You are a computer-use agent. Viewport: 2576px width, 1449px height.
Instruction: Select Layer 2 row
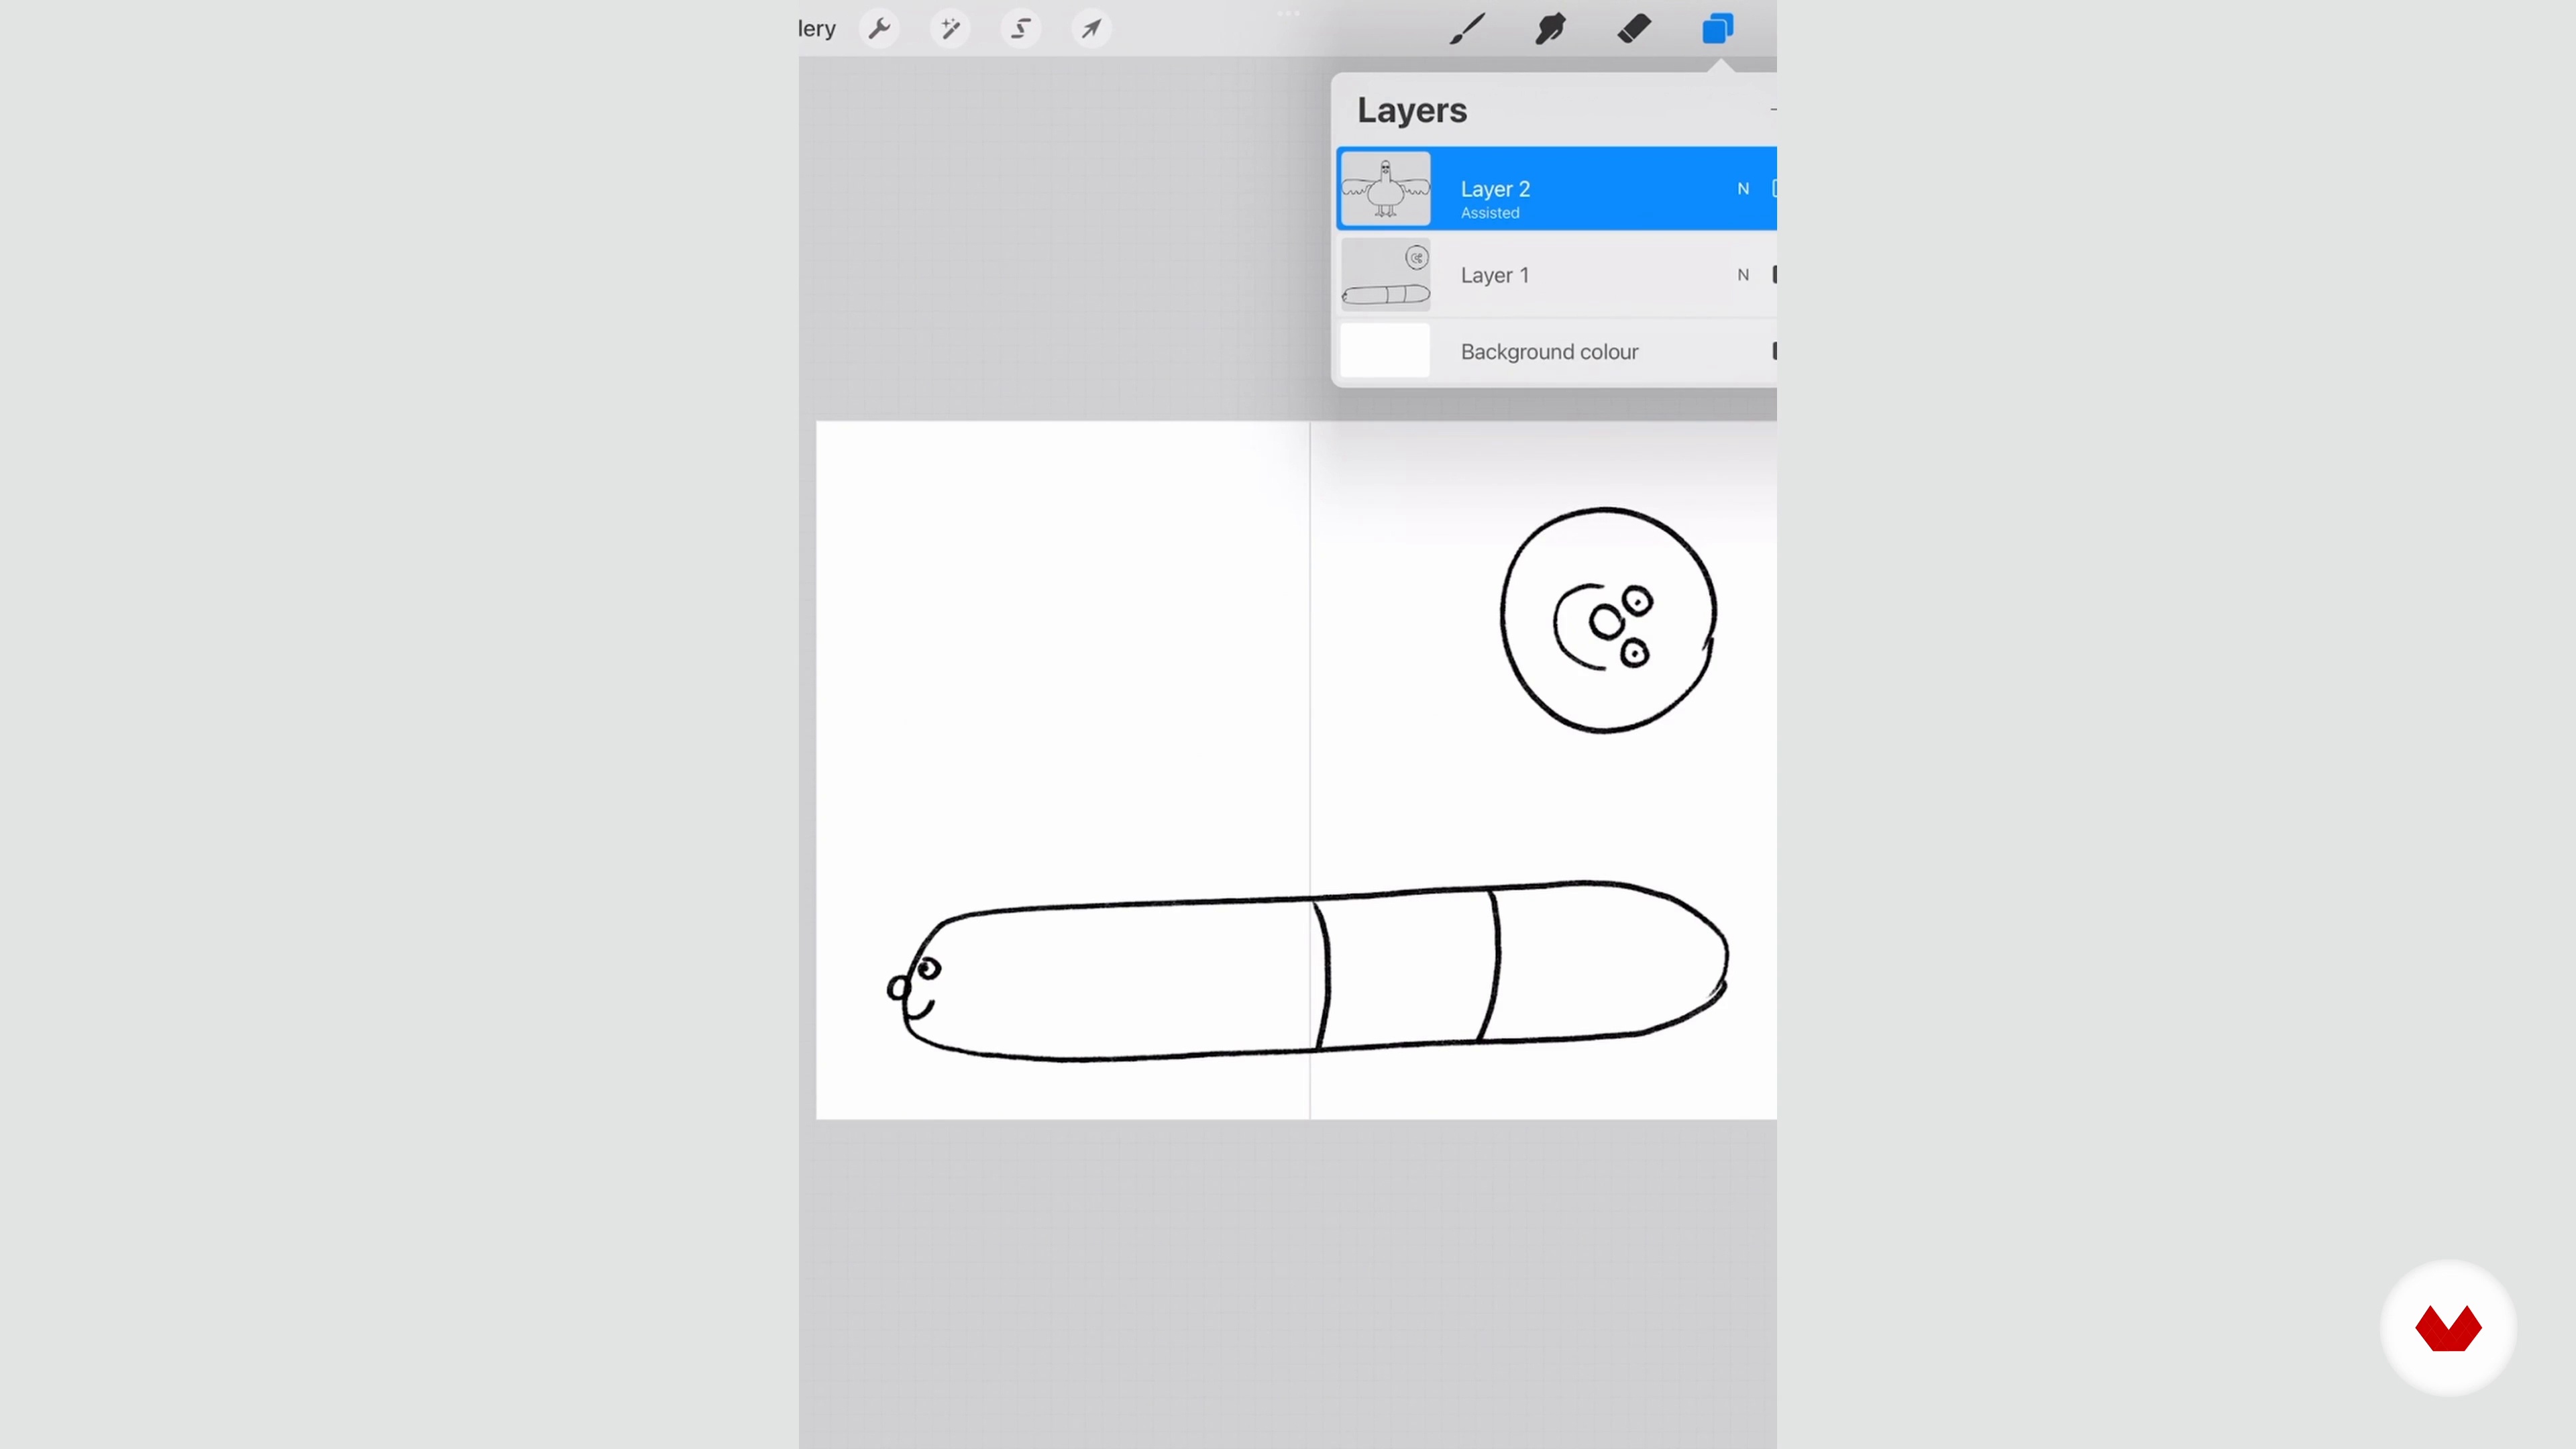point(1556,189)
